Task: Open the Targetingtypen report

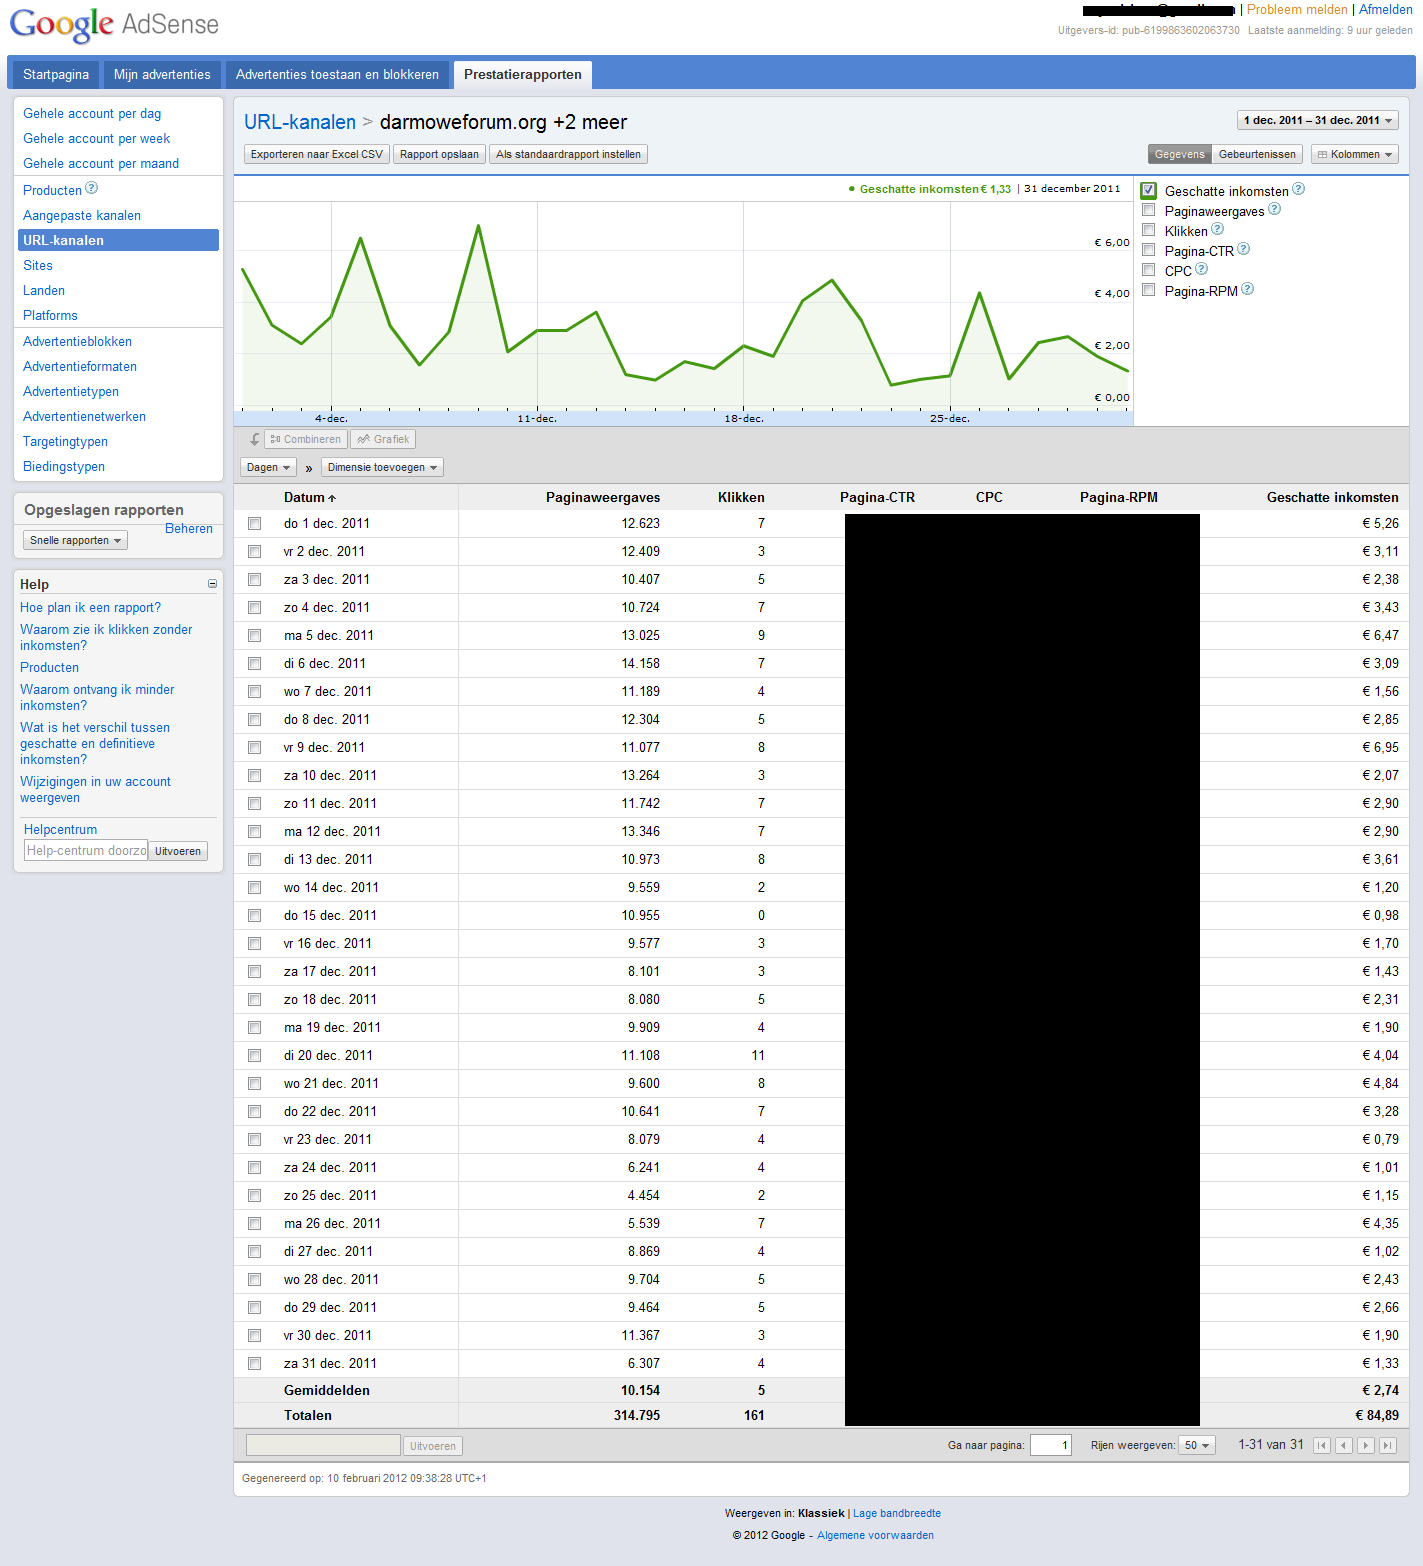Action: (x=65, y=441)
